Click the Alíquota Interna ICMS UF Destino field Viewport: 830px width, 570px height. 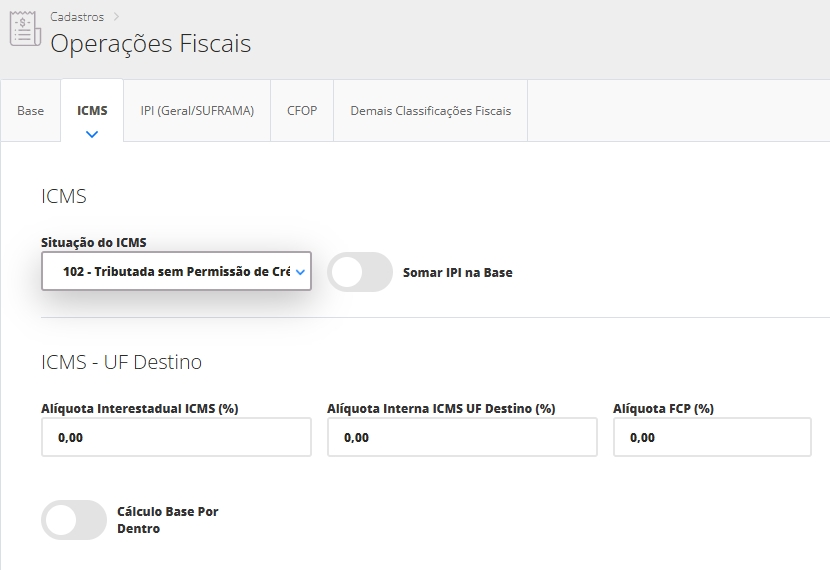coord(462,437)
